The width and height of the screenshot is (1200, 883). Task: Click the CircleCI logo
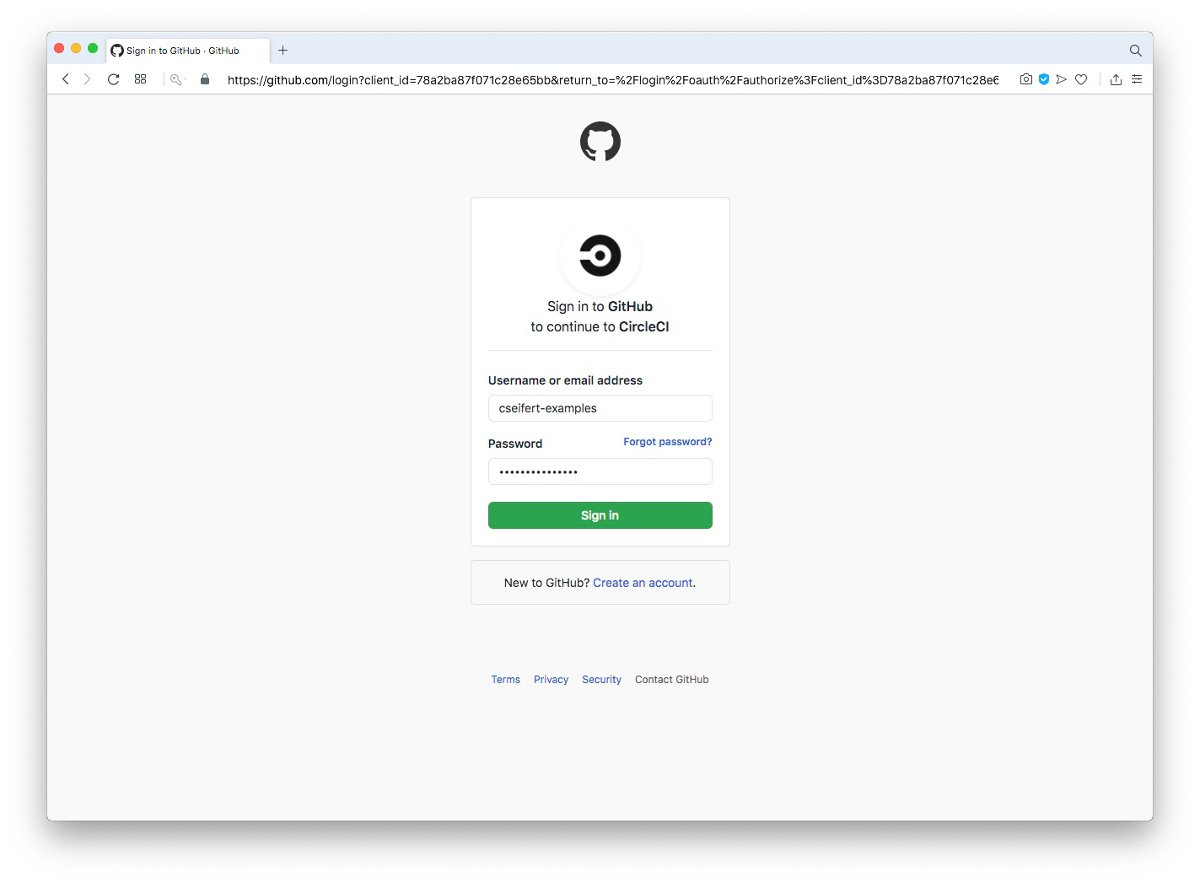tap(600, 255)
